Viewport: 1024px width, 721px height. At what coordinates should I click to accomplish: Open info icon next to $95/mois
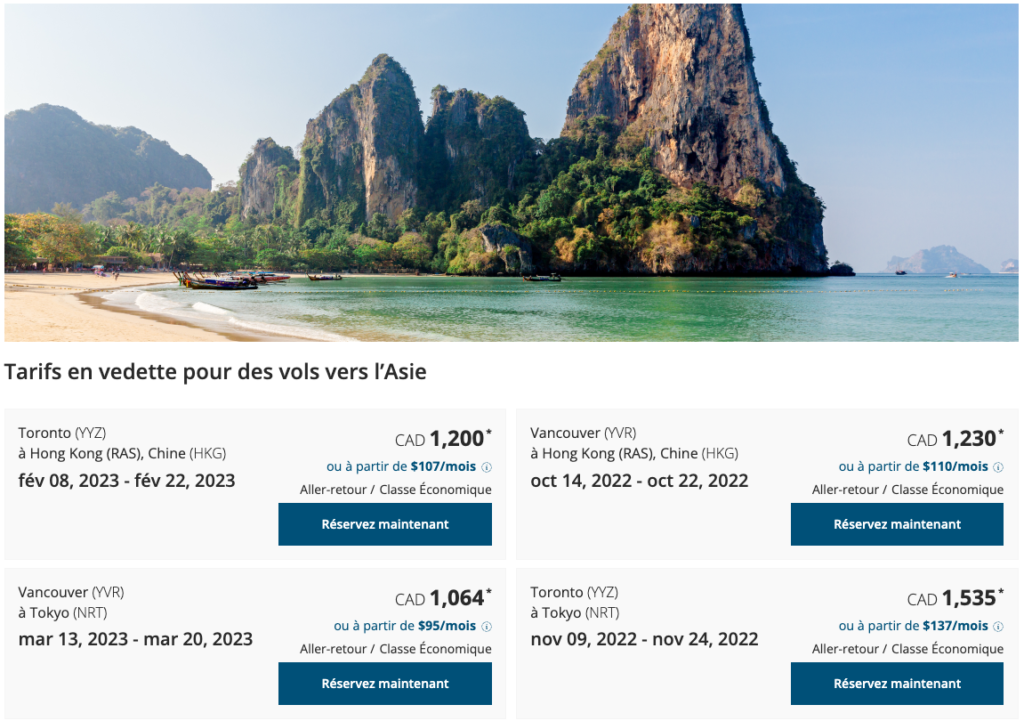coord(487,627)
